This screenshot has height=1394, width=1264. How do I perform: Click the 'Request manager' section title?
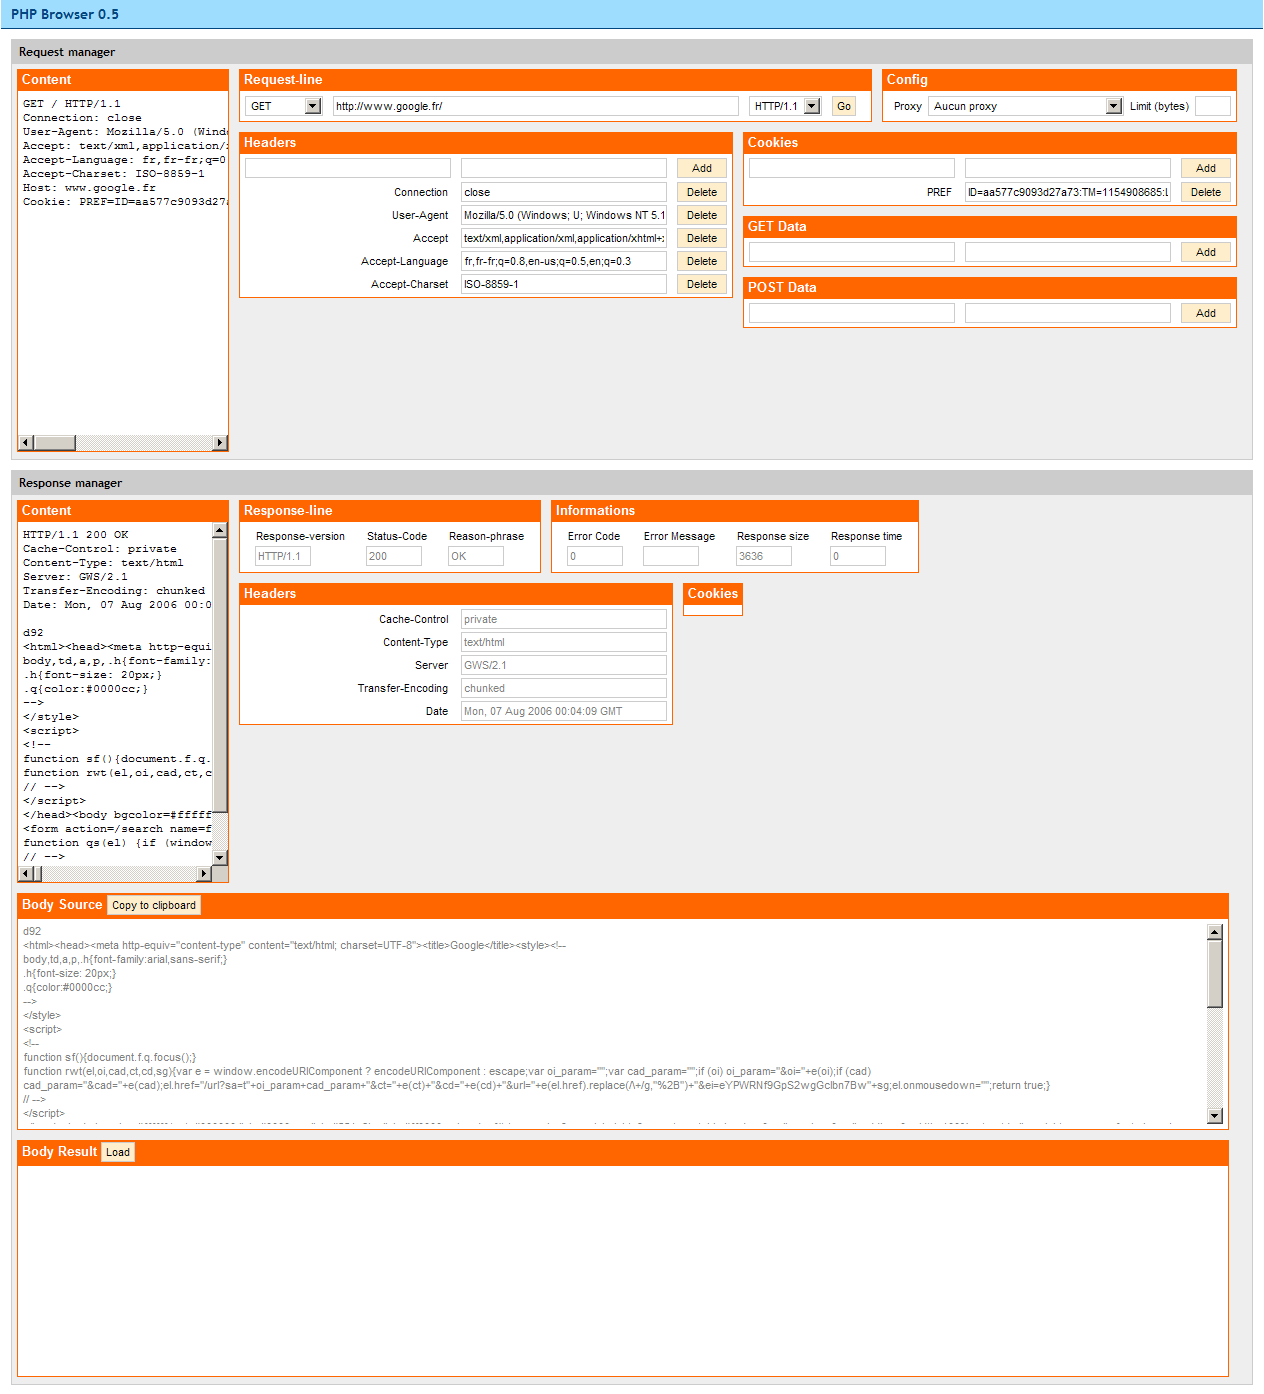(x=67, y=52)
